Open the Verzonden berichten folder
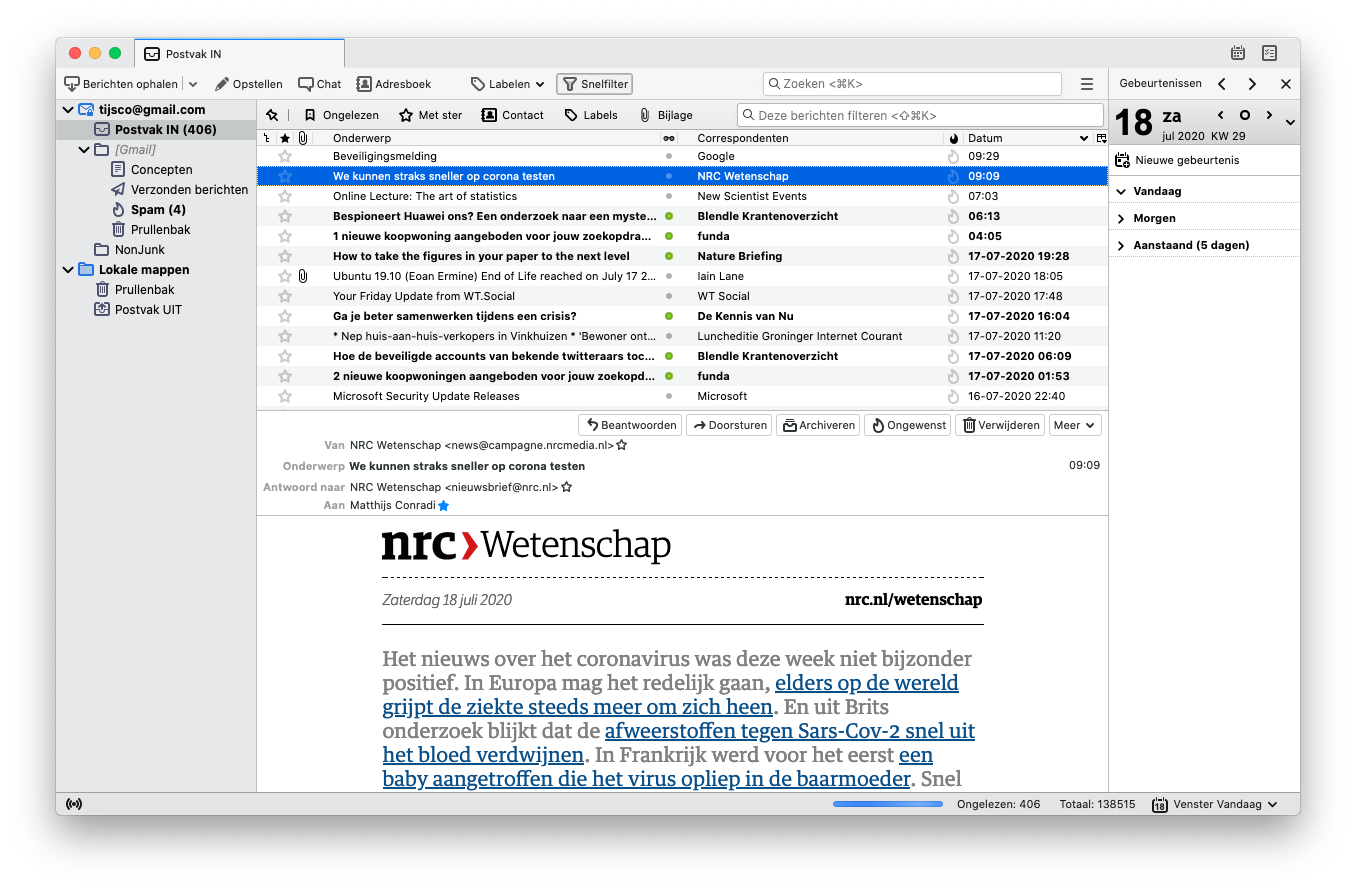 (189, 190)
